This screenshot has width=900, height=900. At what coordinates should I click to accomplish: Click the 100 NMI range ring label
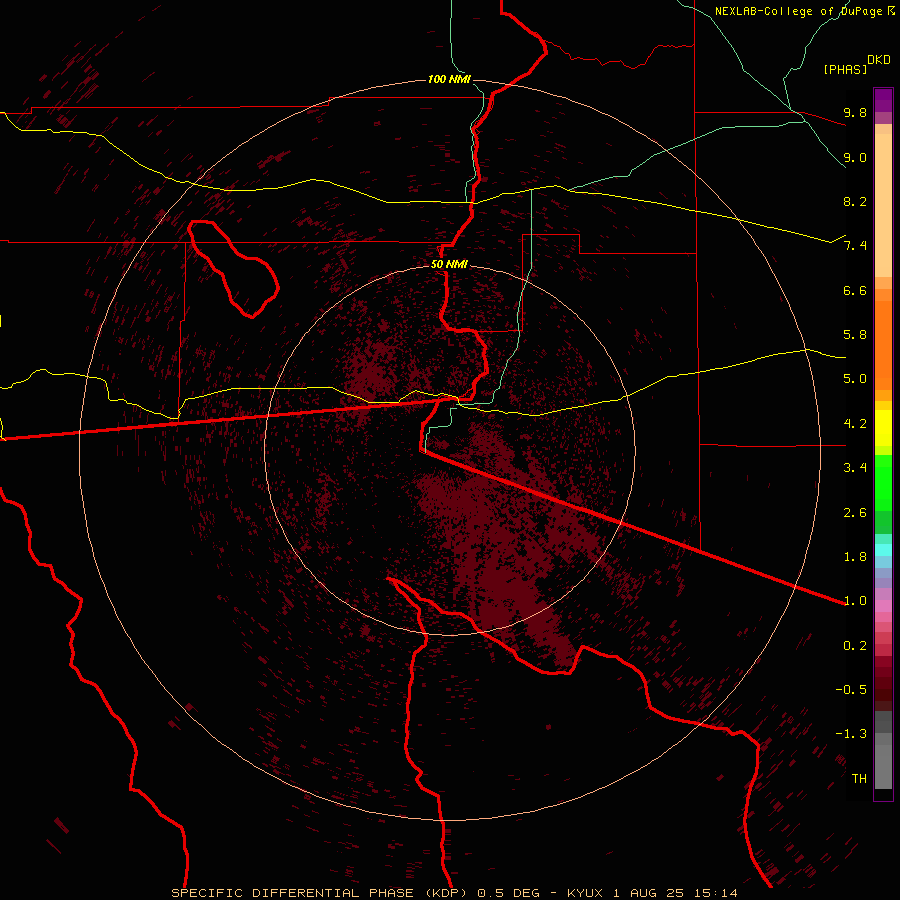tap(449, 79)
